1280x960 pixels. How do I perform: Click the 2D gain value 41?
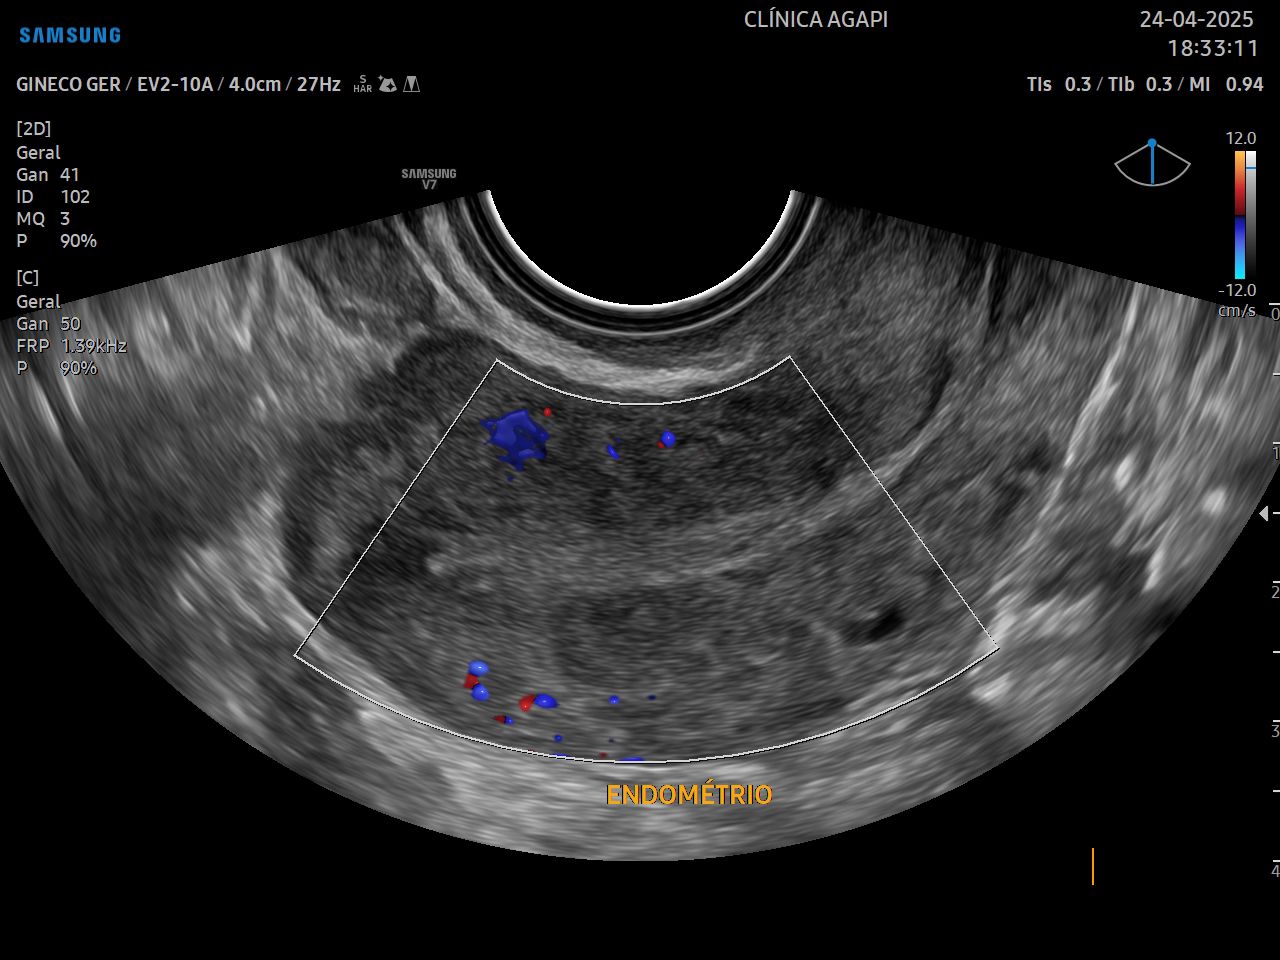pos(69,175)
